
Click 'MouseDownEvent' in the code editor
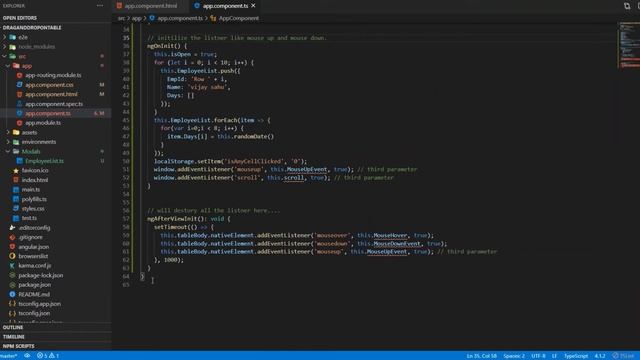click(397, 244)
